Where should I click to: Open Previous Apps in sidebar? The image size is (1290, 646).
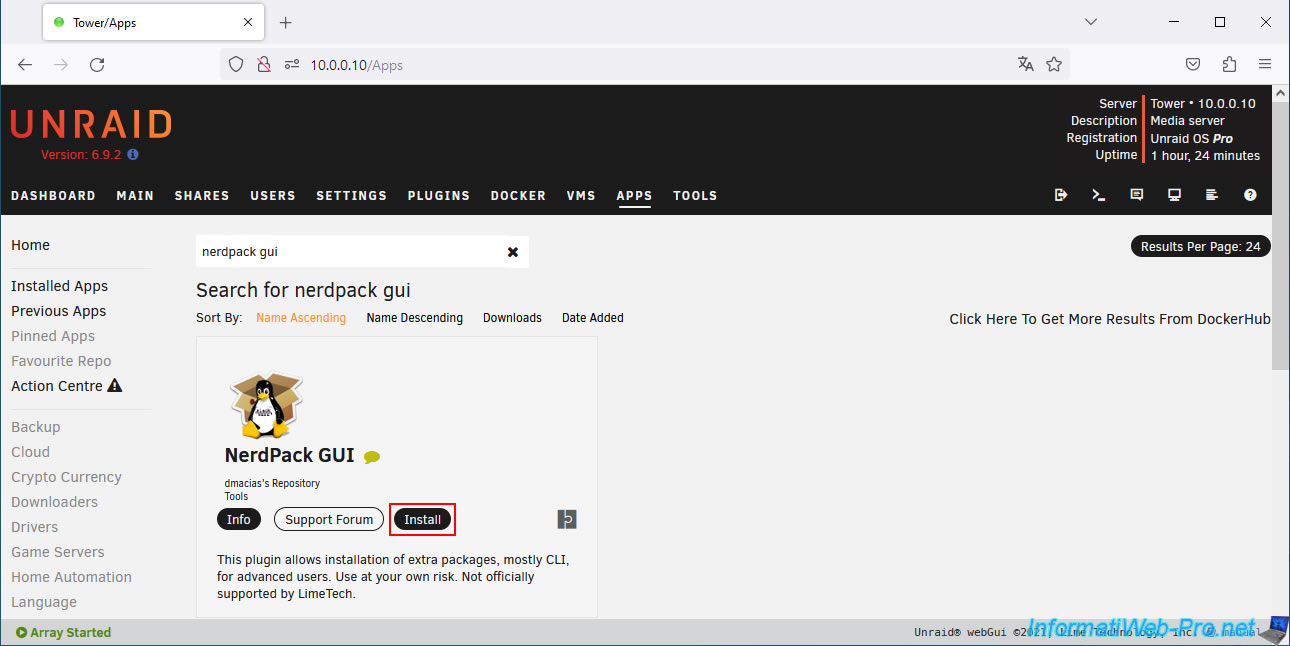(58, 311)
